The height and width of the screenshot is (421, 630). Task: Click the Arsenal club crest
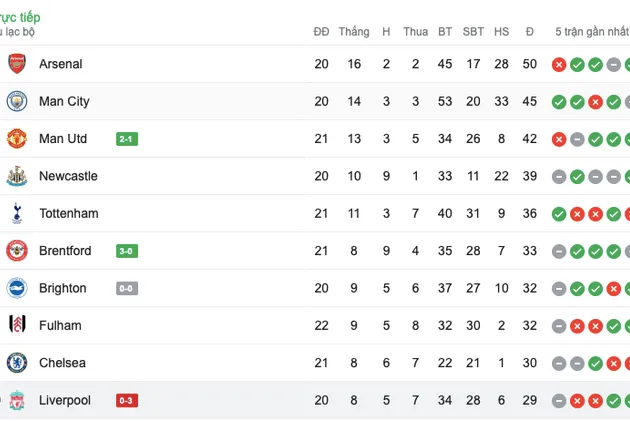(x=17, y=63)
